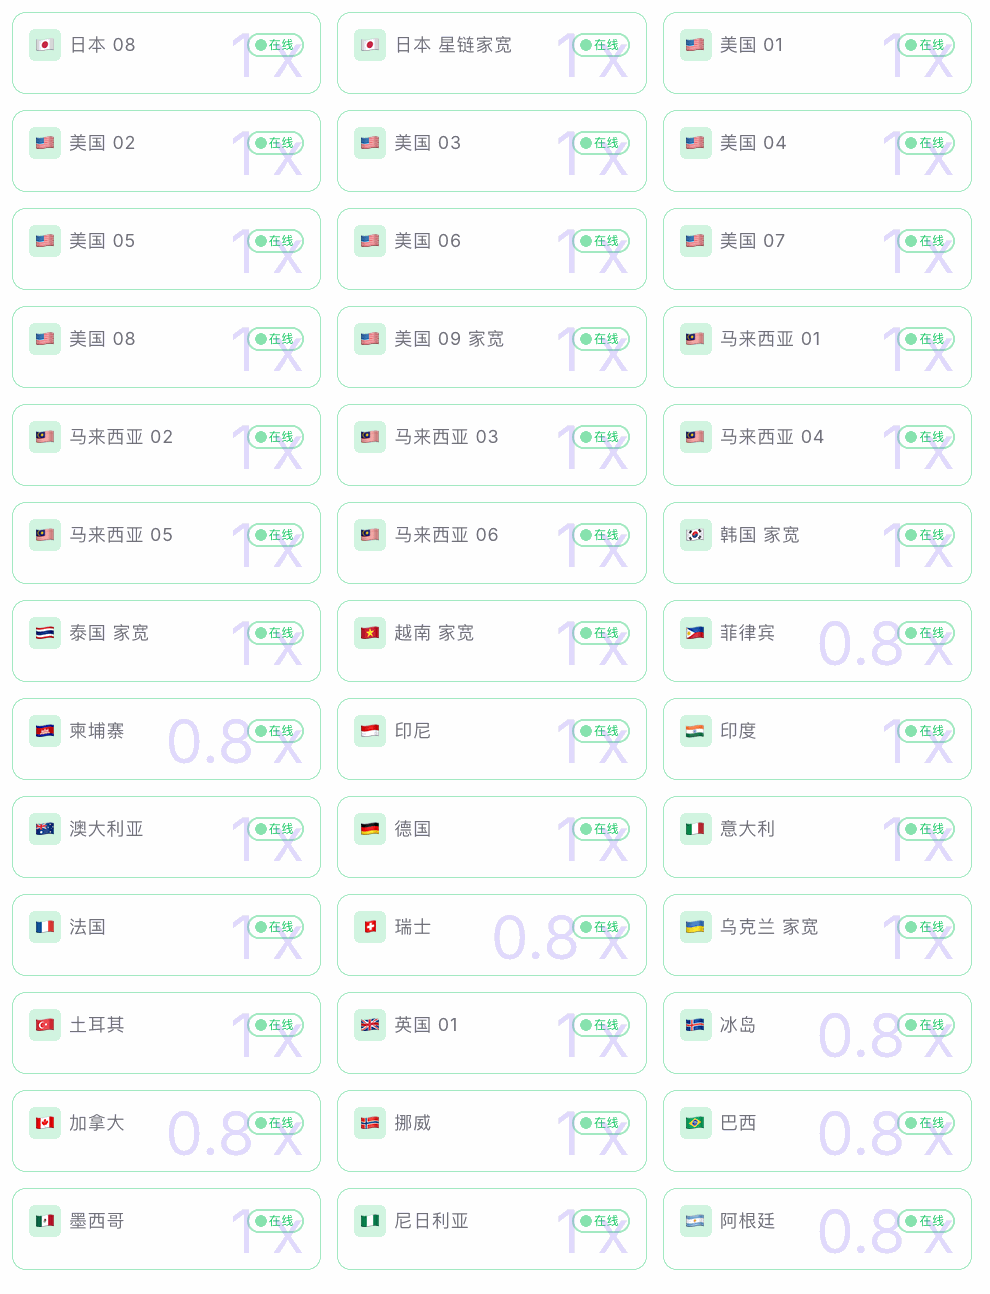This screenshot has width=990, height=1294.
Task: Click the Brazil flag icon next to 巴西
Action: 695,1123
